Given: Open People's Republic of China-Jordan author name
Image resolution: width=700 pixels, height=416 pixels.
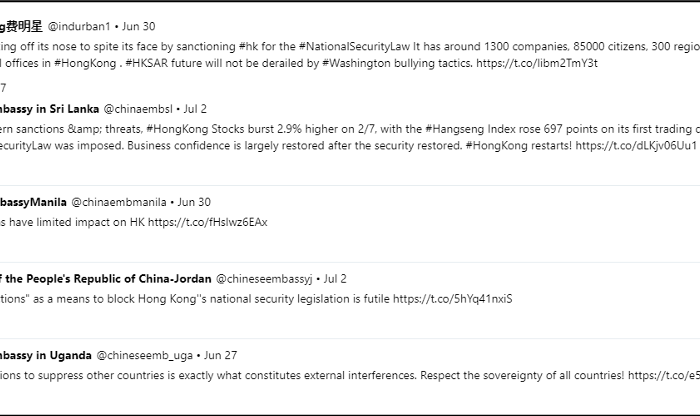Looking at the screenshot, I should pos(106,279).
